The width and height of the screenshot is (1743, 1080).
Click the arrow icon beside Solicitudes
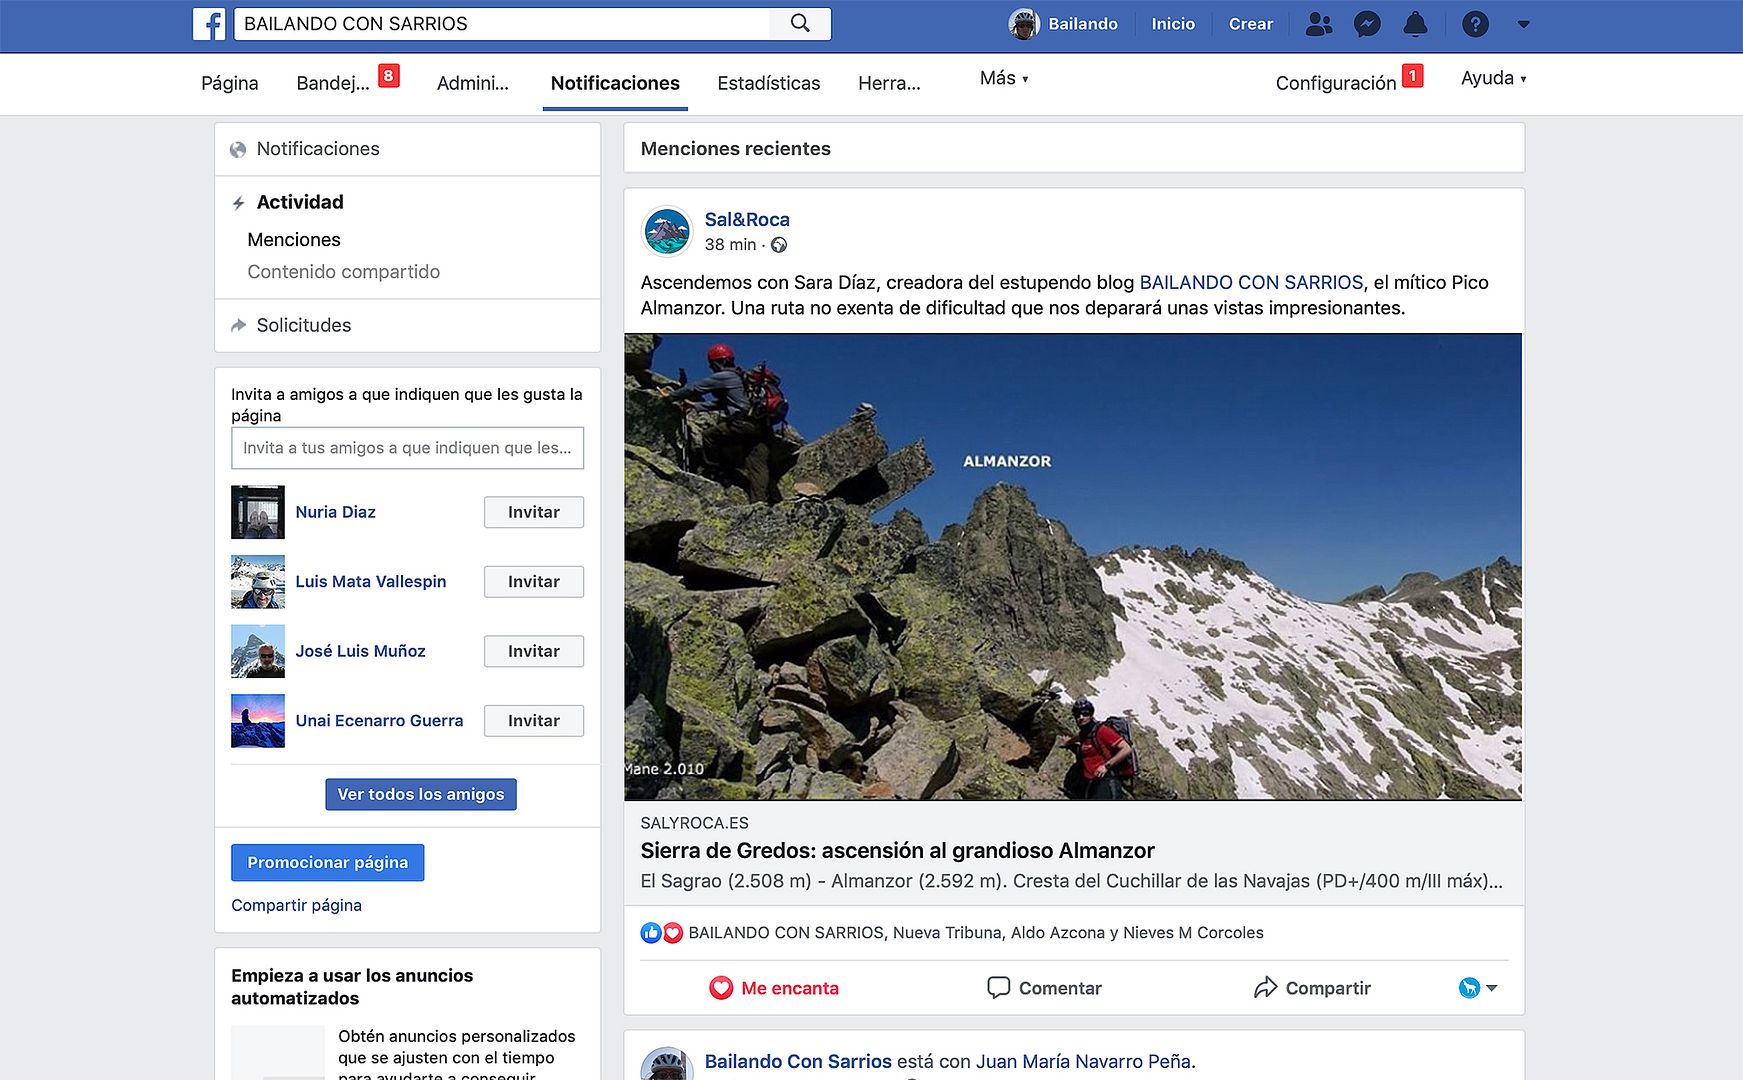[x=238, y=325]
